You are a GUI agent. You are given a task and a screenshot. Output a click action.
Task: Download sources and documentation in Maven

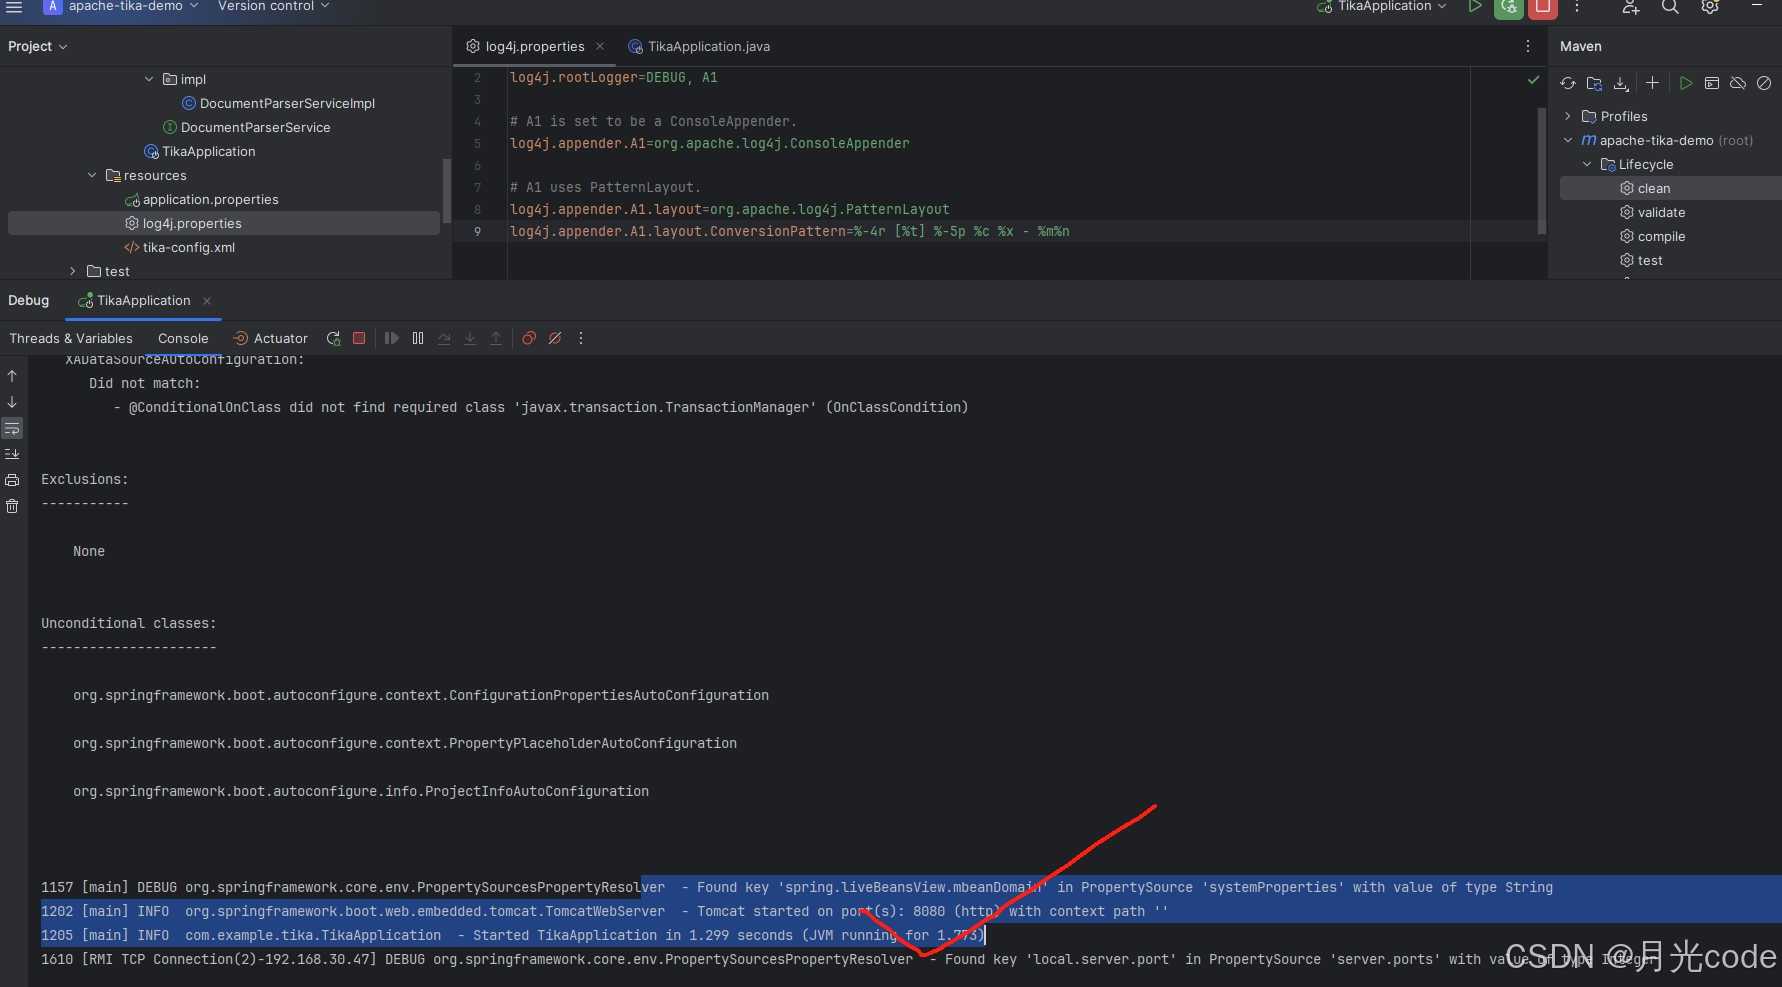[1621, 83]
